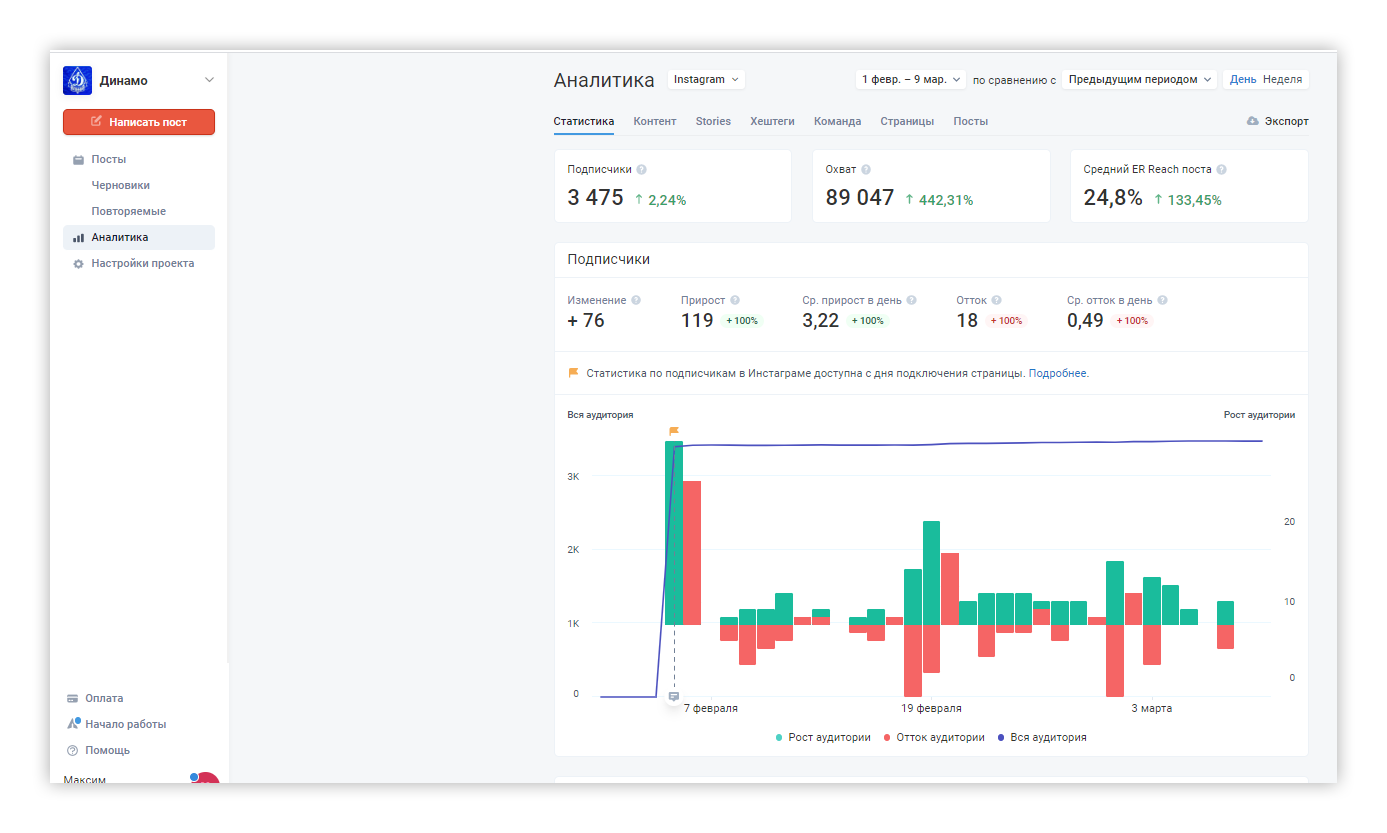The image size is (1387, 833).
Task: Open the Instagram network dropdown
Action: (706, 79)
